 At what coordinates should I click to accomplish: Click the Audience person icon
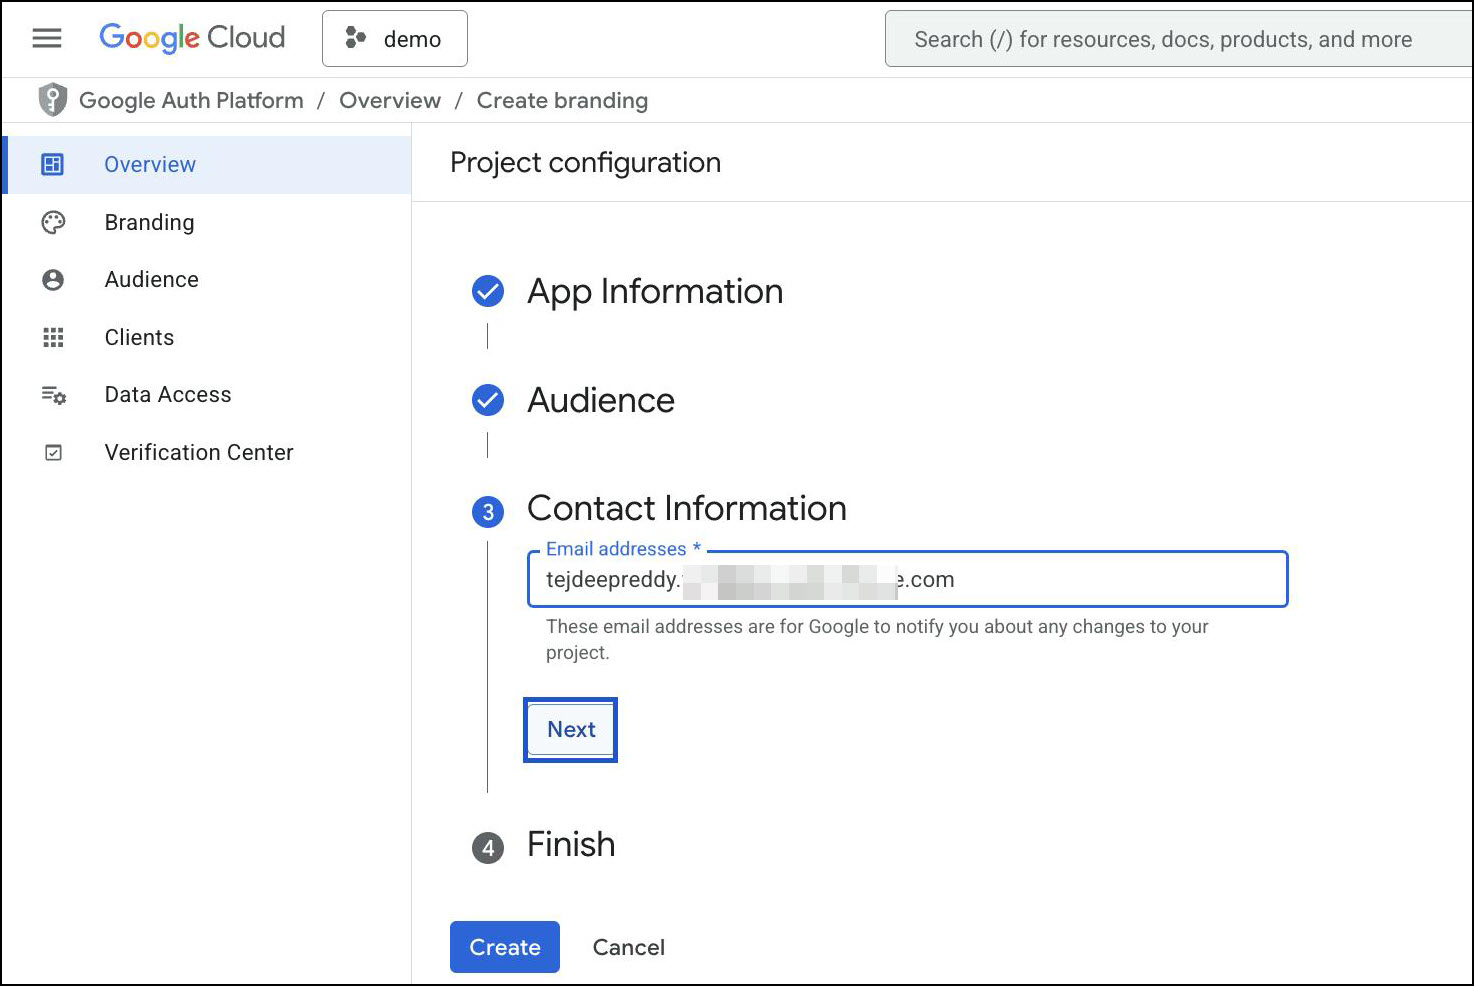click(53, 280)
